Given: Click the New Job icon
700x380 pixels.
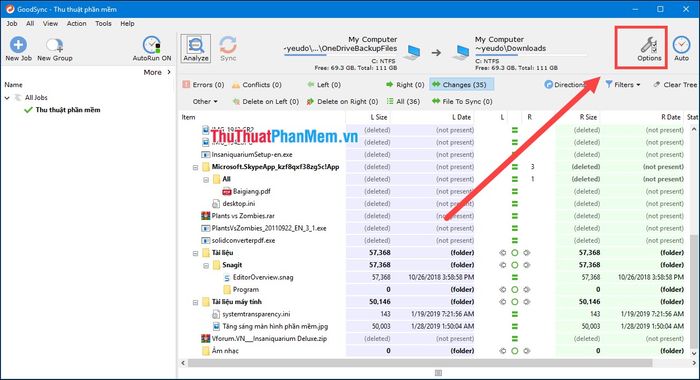Looking at the screenshot, I should click(x=18, y=45).
